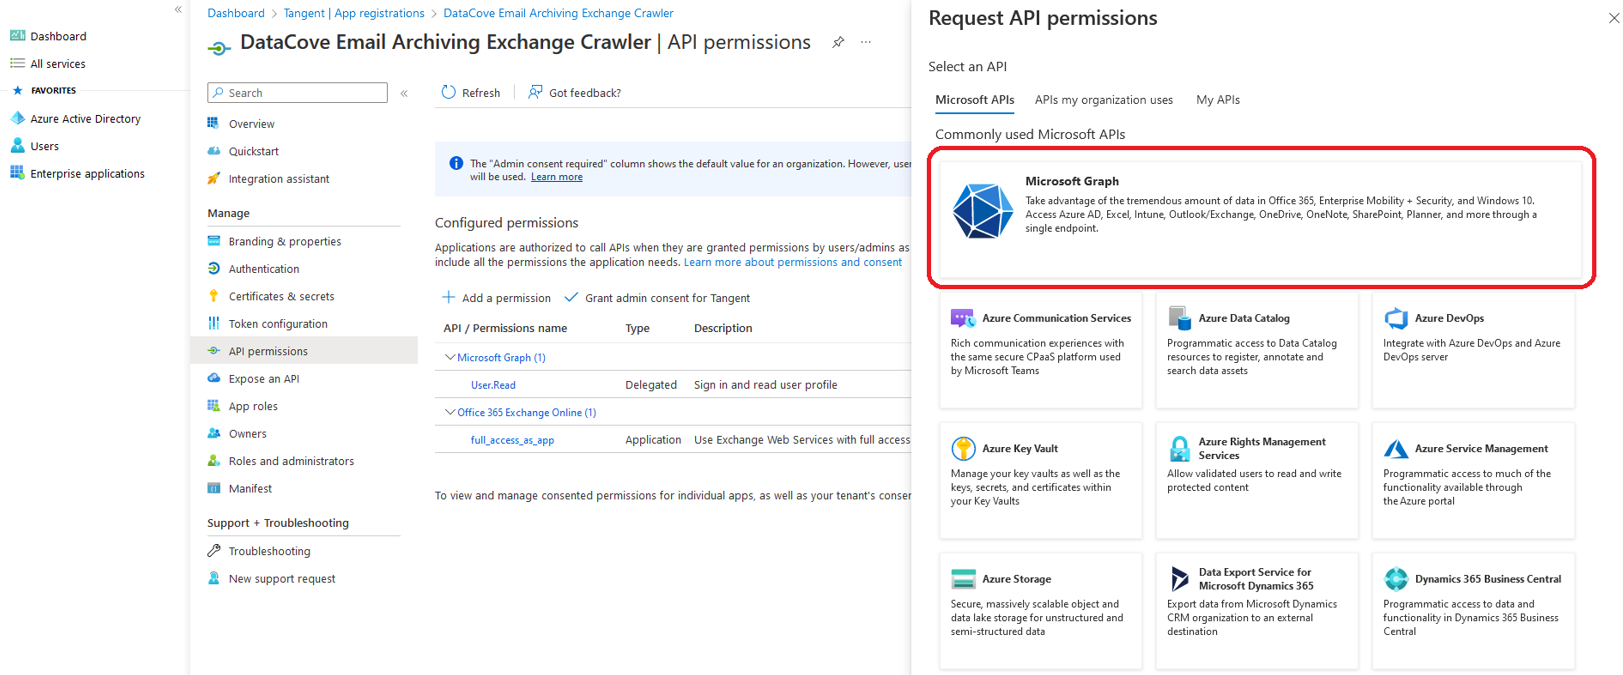Click the Description column header
This screenshot has width=1623, height=675.
click(x=723, y=328)
